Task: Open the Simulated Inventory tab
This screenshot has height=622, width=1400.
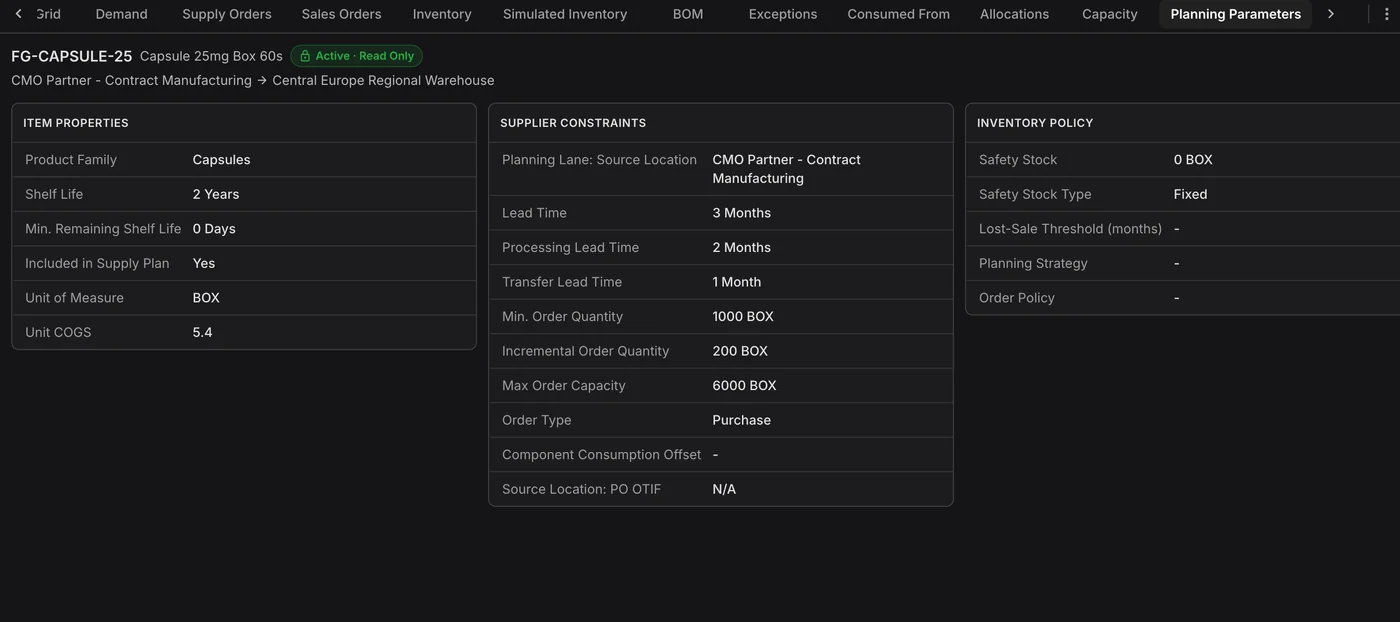Action: (565, 14)
